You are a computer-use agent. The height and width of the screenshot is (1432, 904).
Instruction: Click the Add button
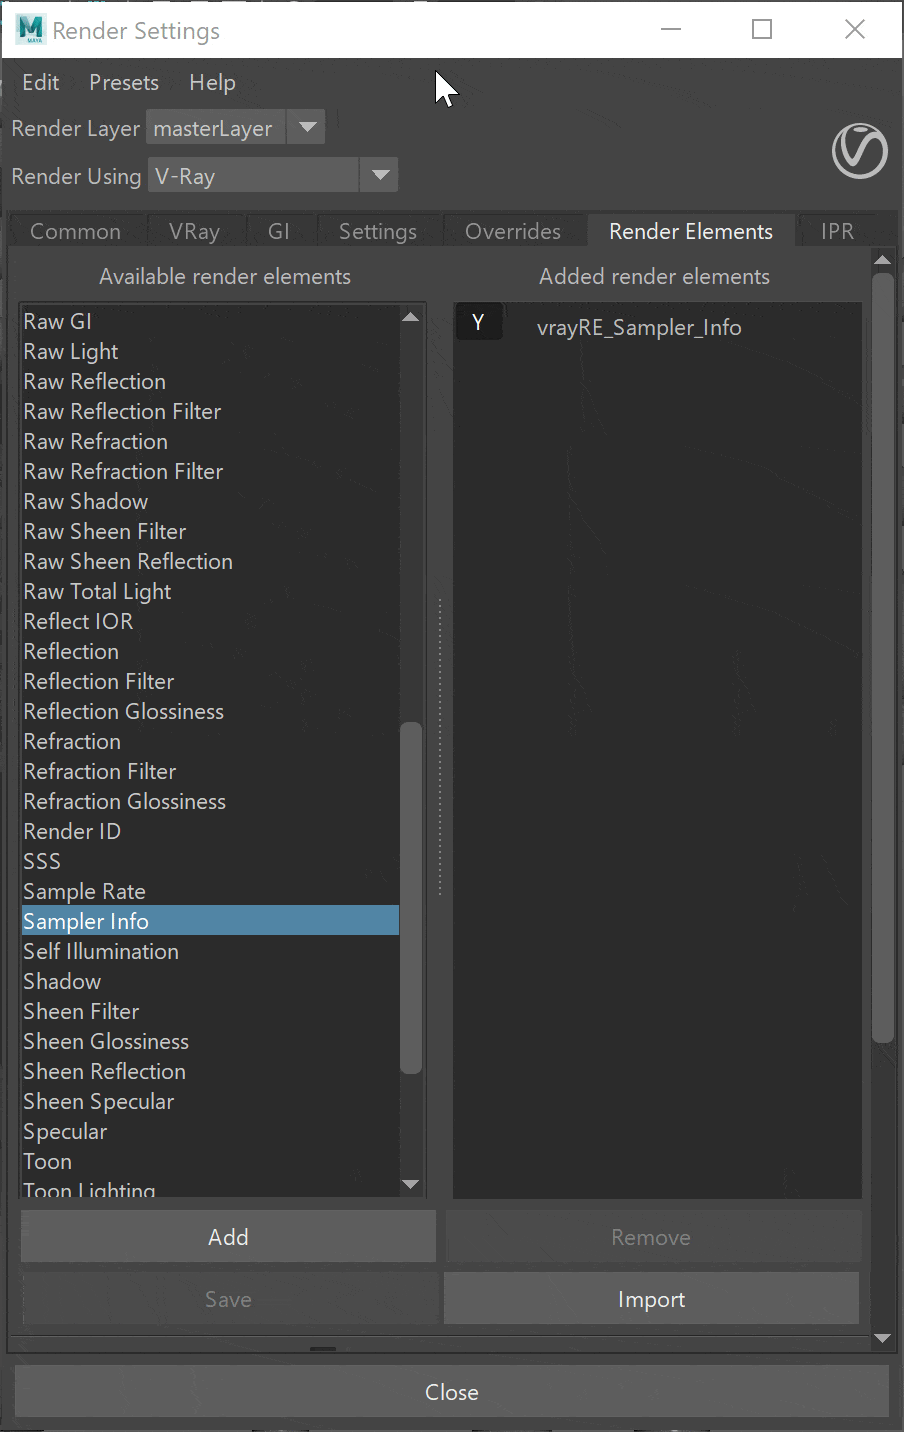[x=228, y=1237]
